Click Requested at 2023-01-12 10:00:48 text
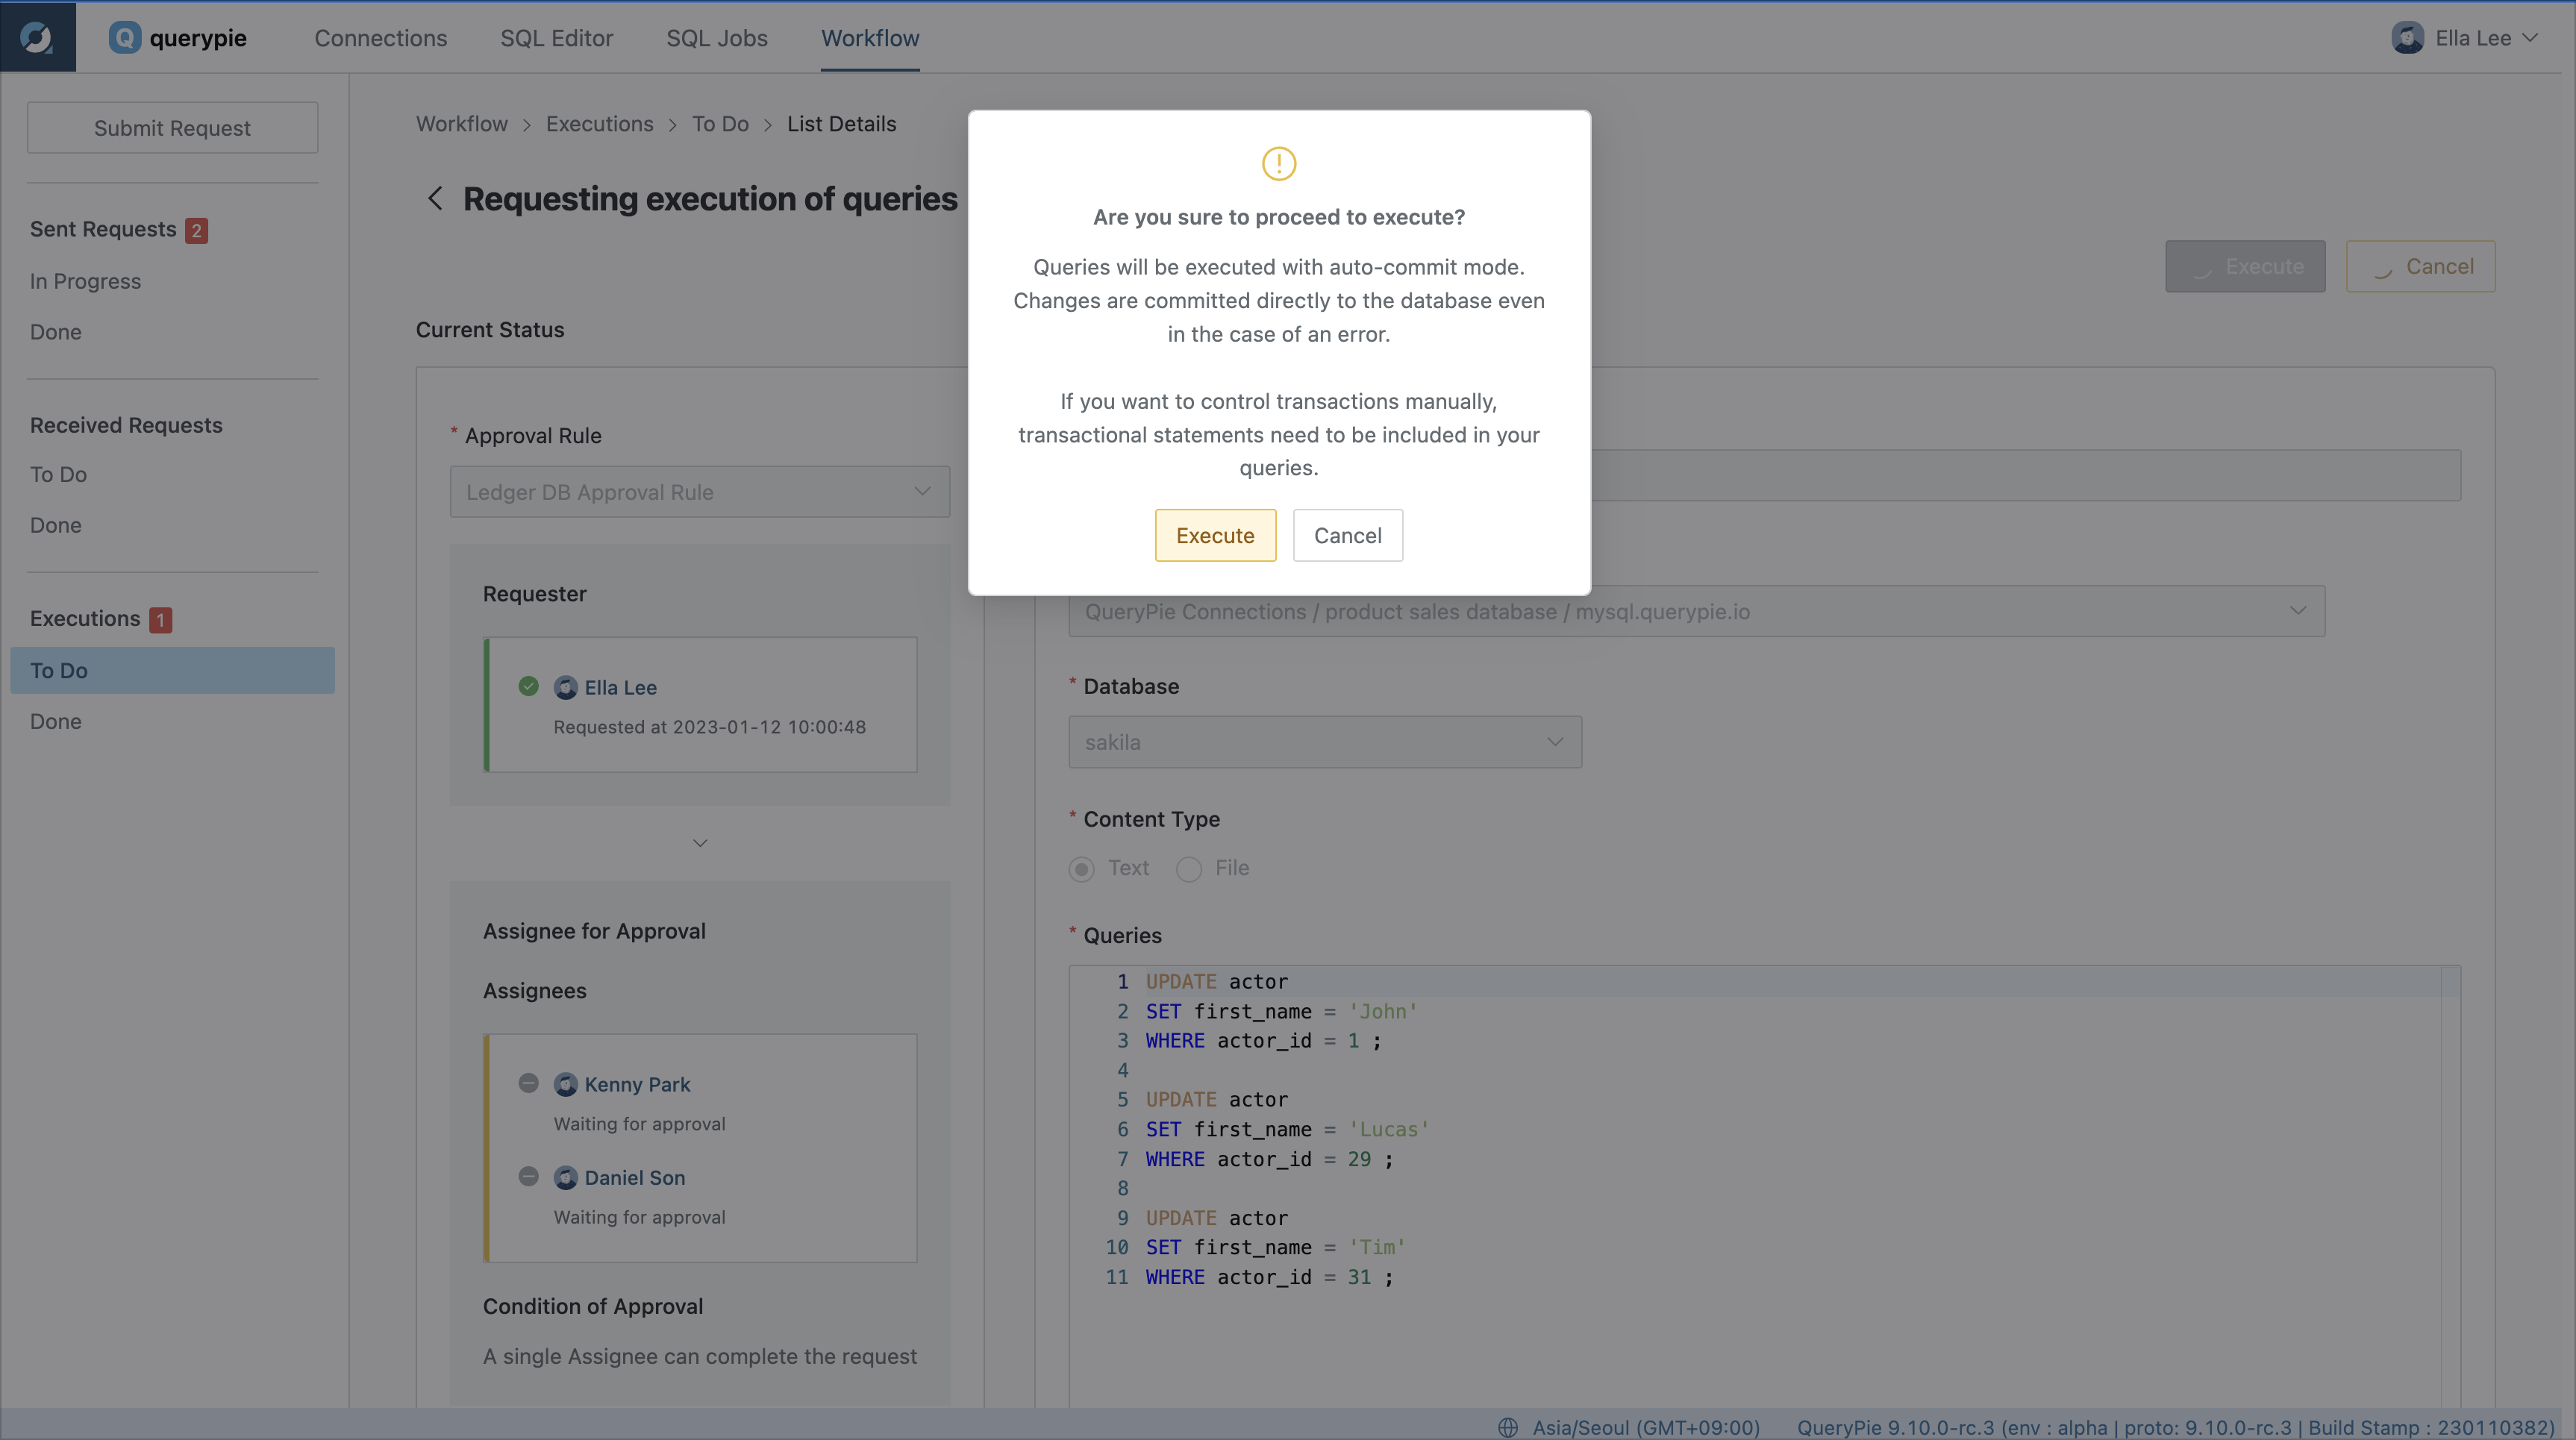 click(x=710, y=727)
